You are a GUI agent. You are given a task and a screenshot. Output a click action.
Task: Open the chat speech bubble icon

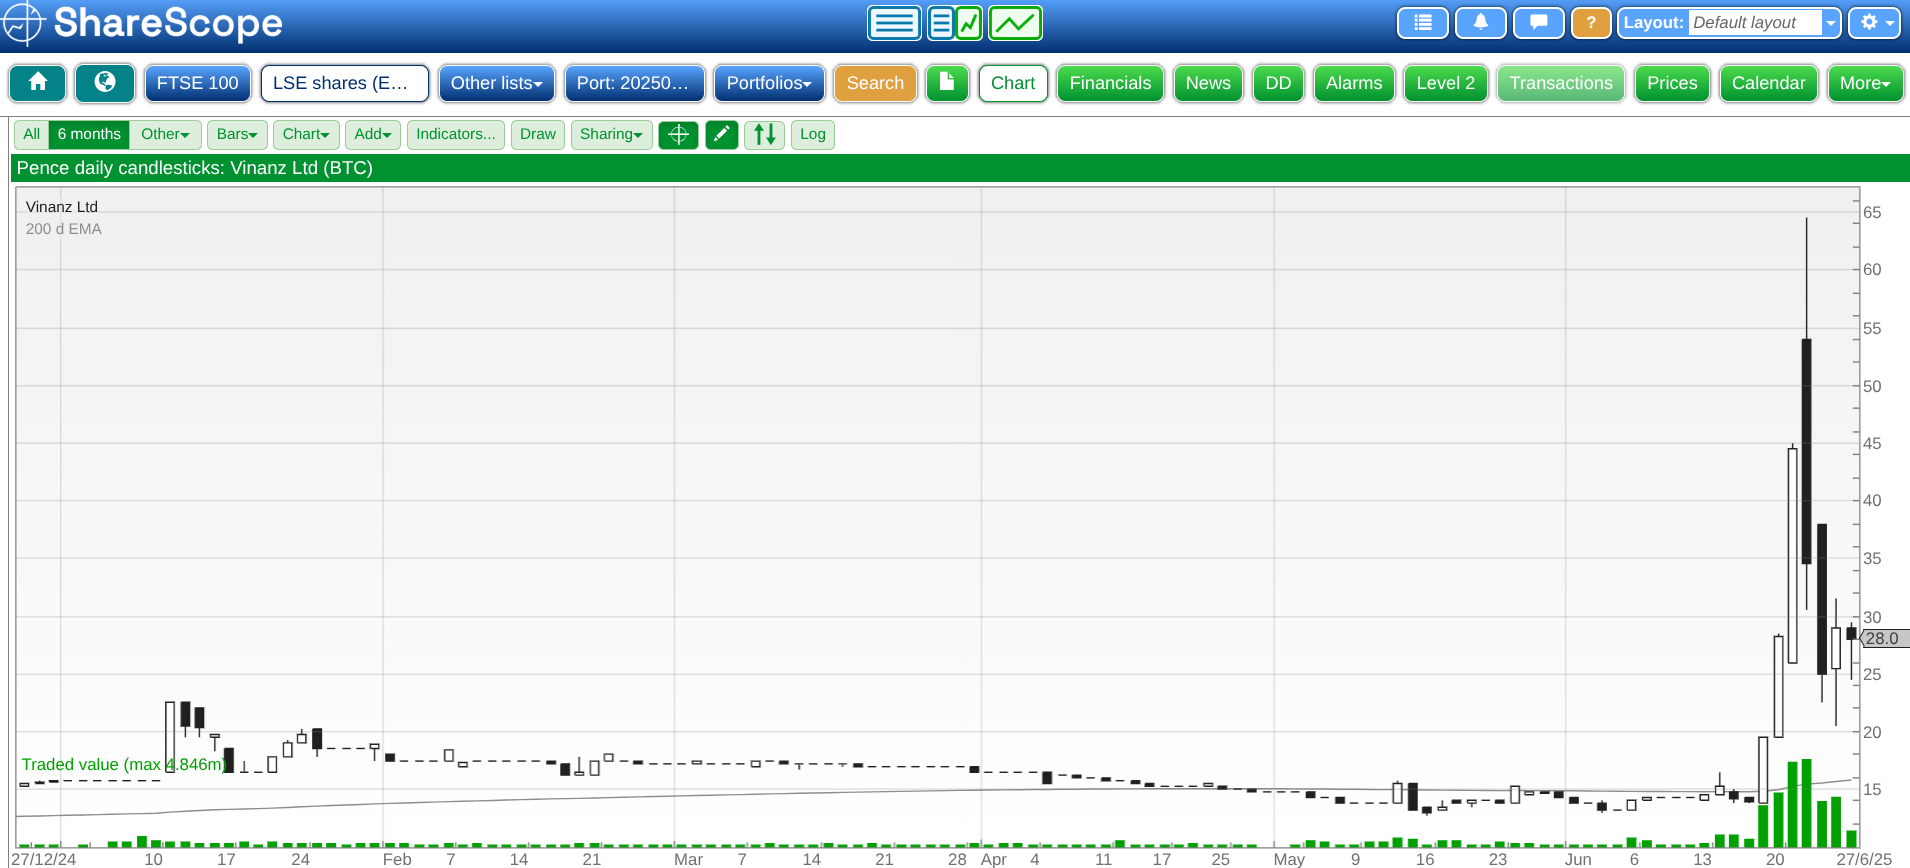[1538, 22]
